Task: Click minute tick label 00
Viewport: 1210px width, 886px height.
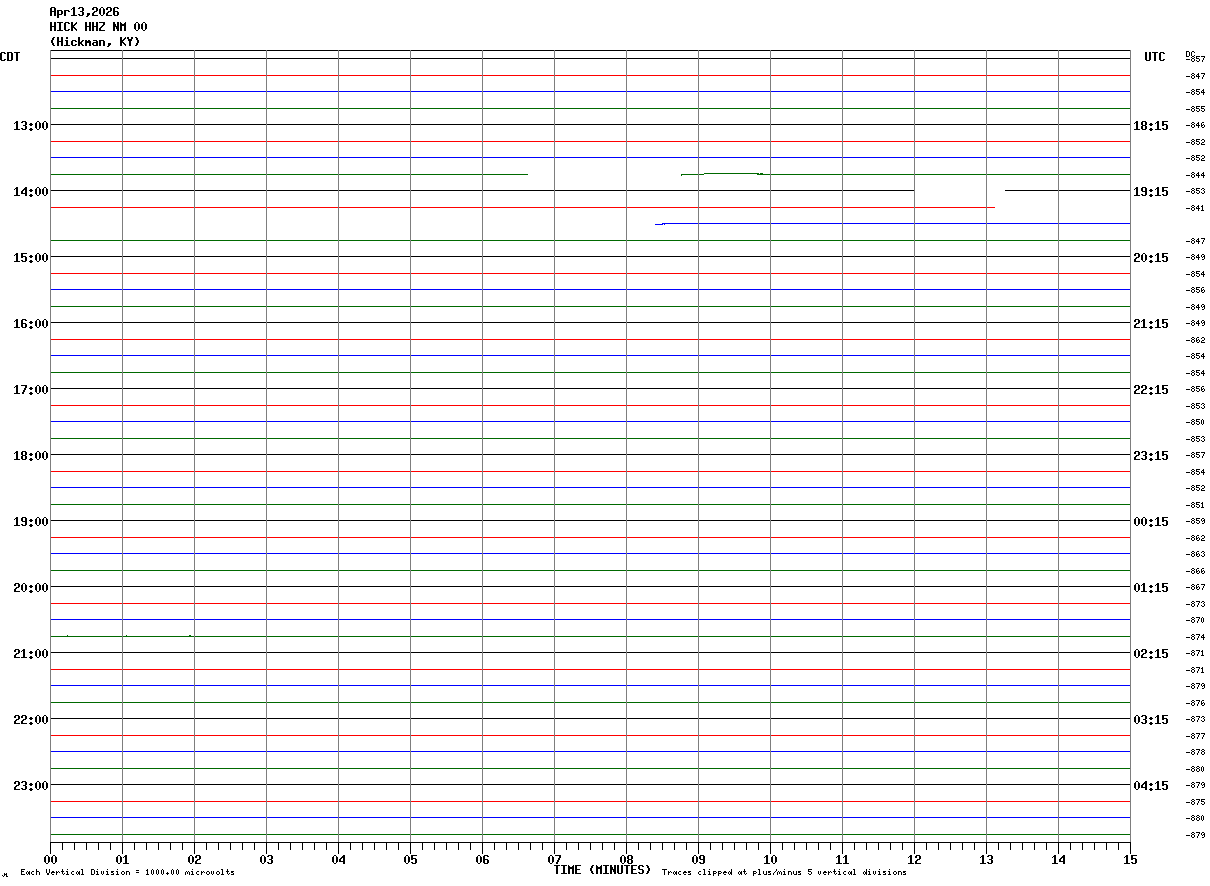Action: [x=50, y=859]
